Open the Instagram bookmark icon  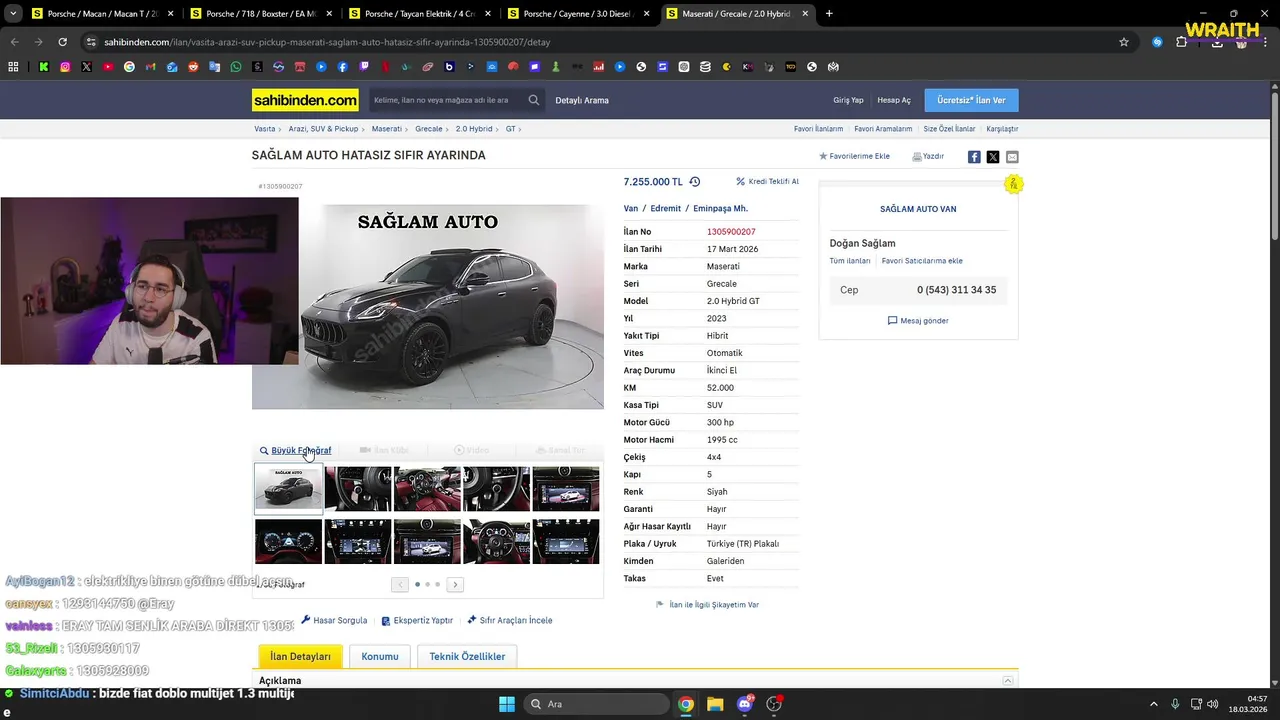coord(65,67)
